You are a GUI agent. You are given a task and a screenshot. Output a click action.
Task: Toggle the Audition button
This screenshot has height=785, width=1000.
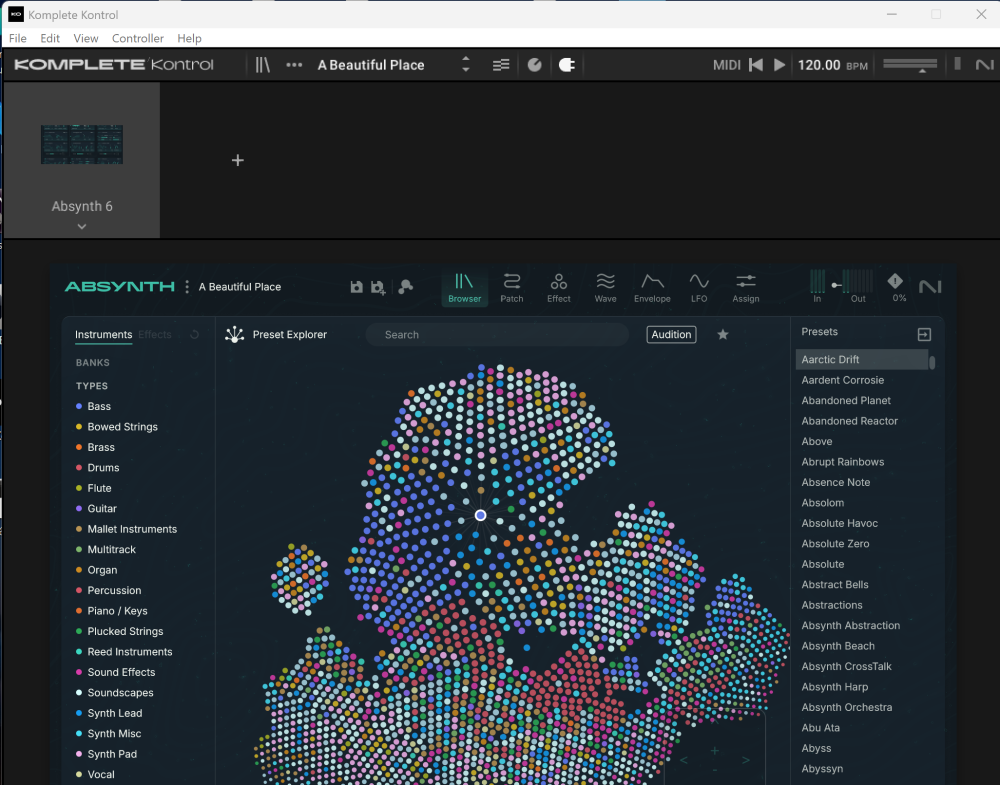(x=671, y=335)
